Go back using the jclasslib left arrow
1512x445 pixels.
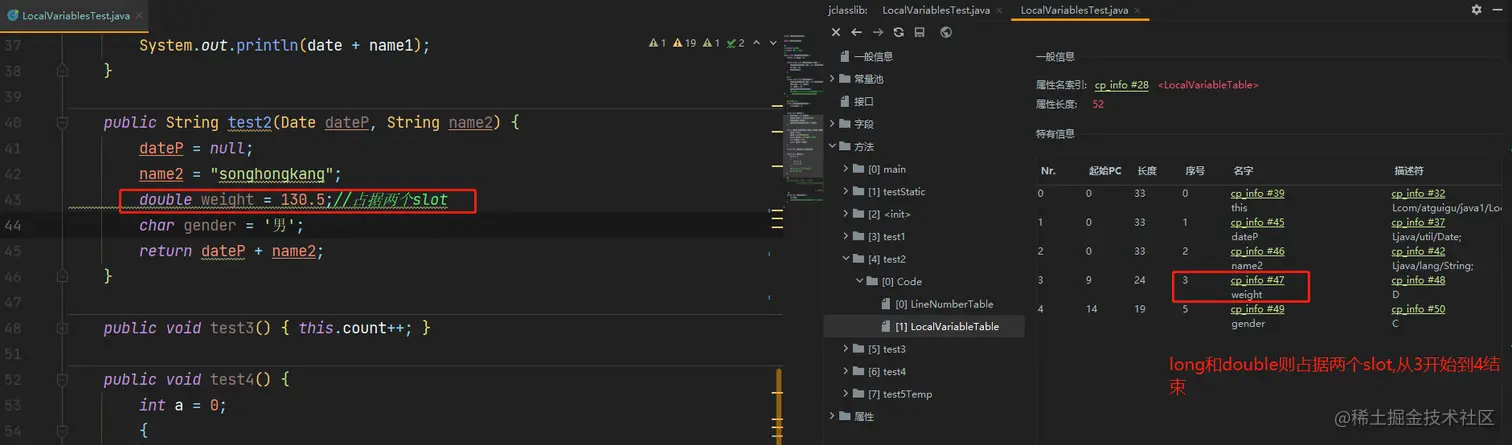click(857, 33)
